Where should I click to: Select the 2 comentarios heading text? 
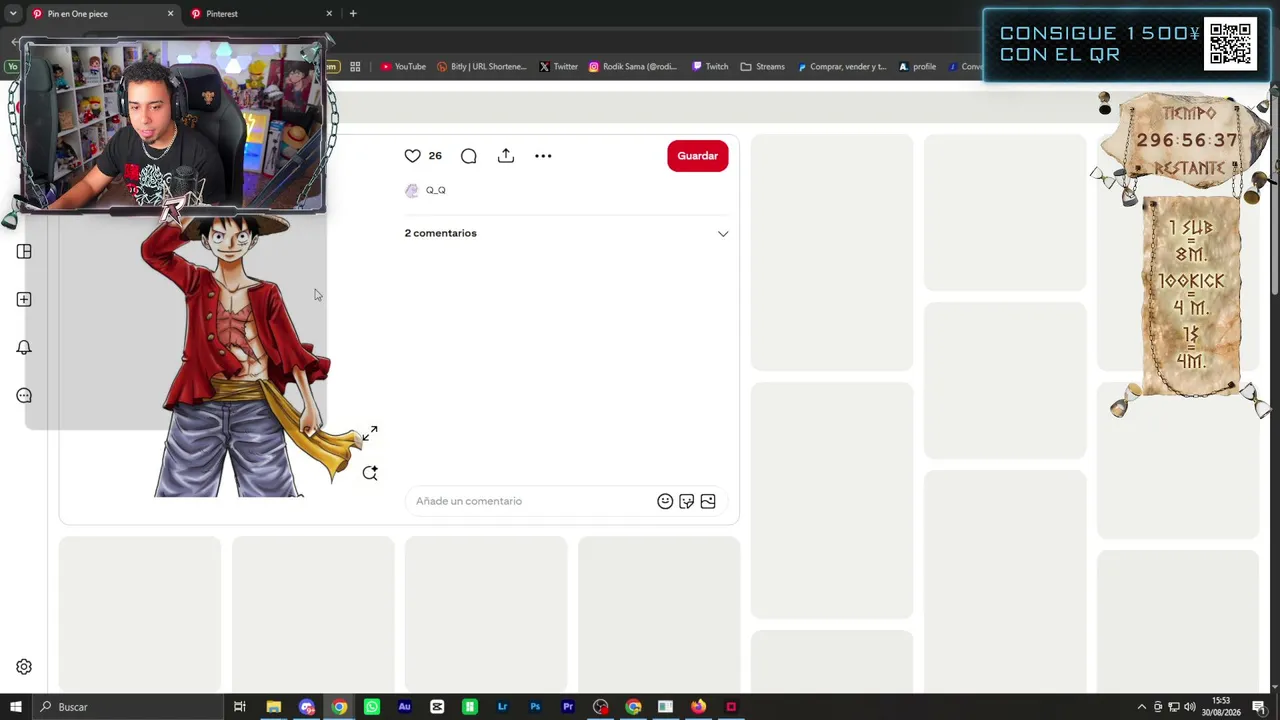(441, 233)
